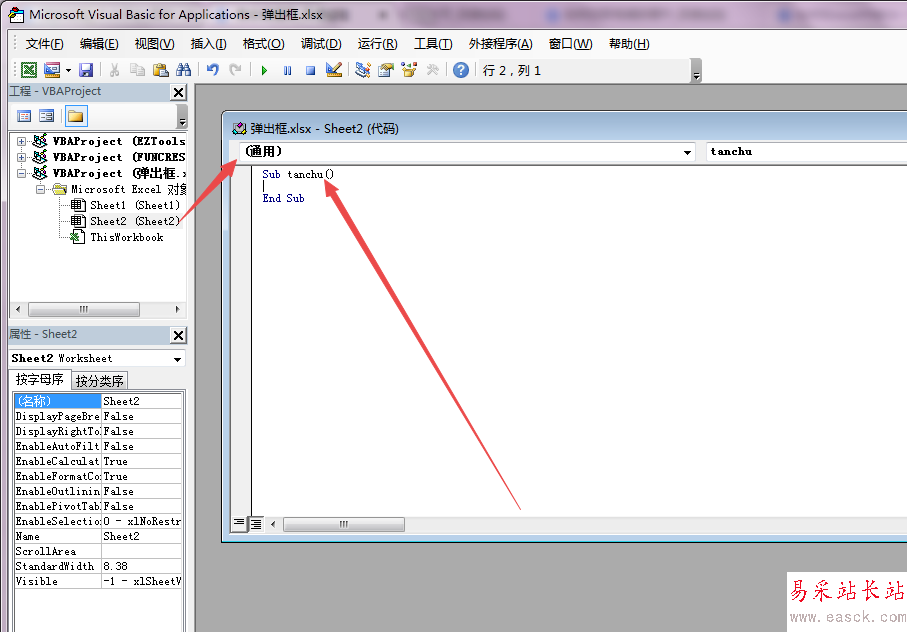Click the Toolbox wrench icon

[432, 70]
